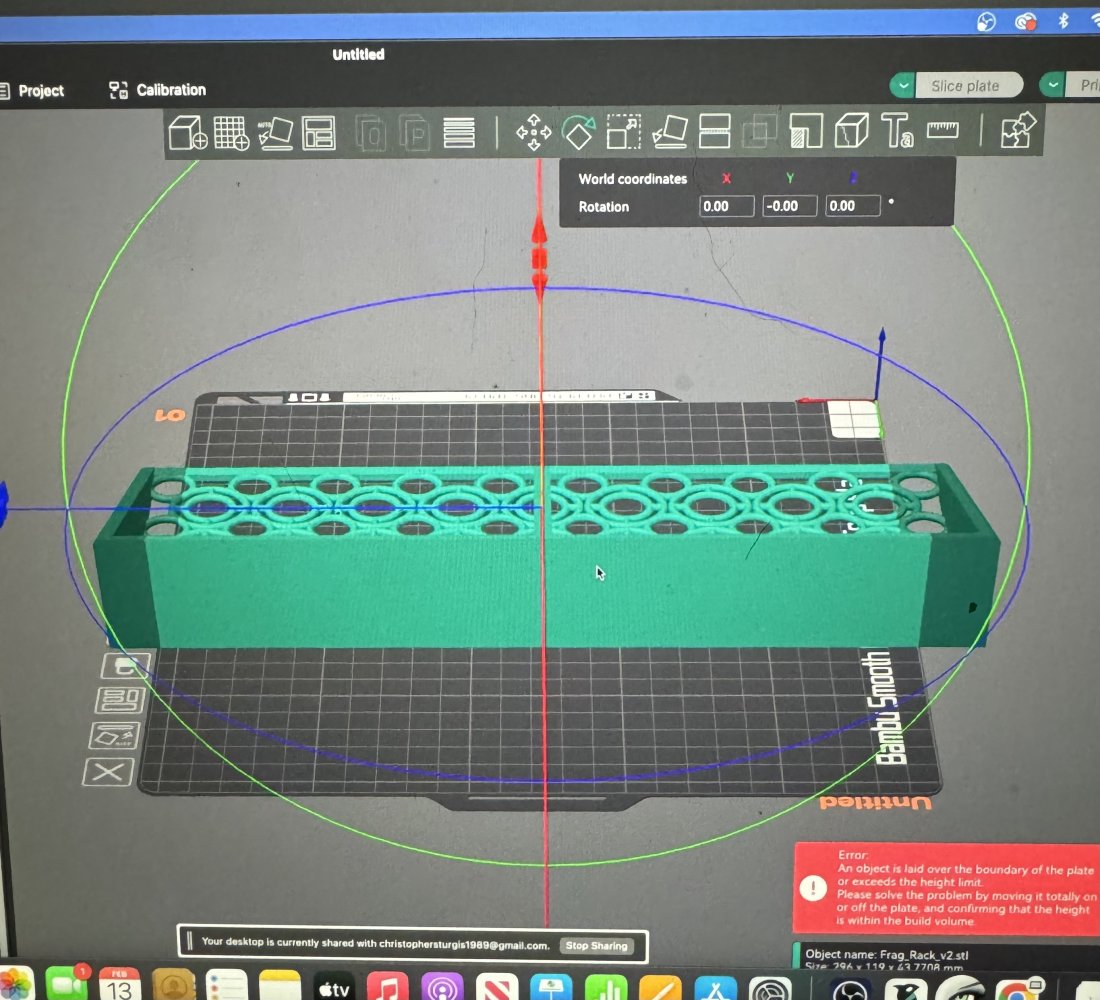Toggle the Rotate gizmo tool
This screenshot has width=1100, height=1000.
coord(578,131)
